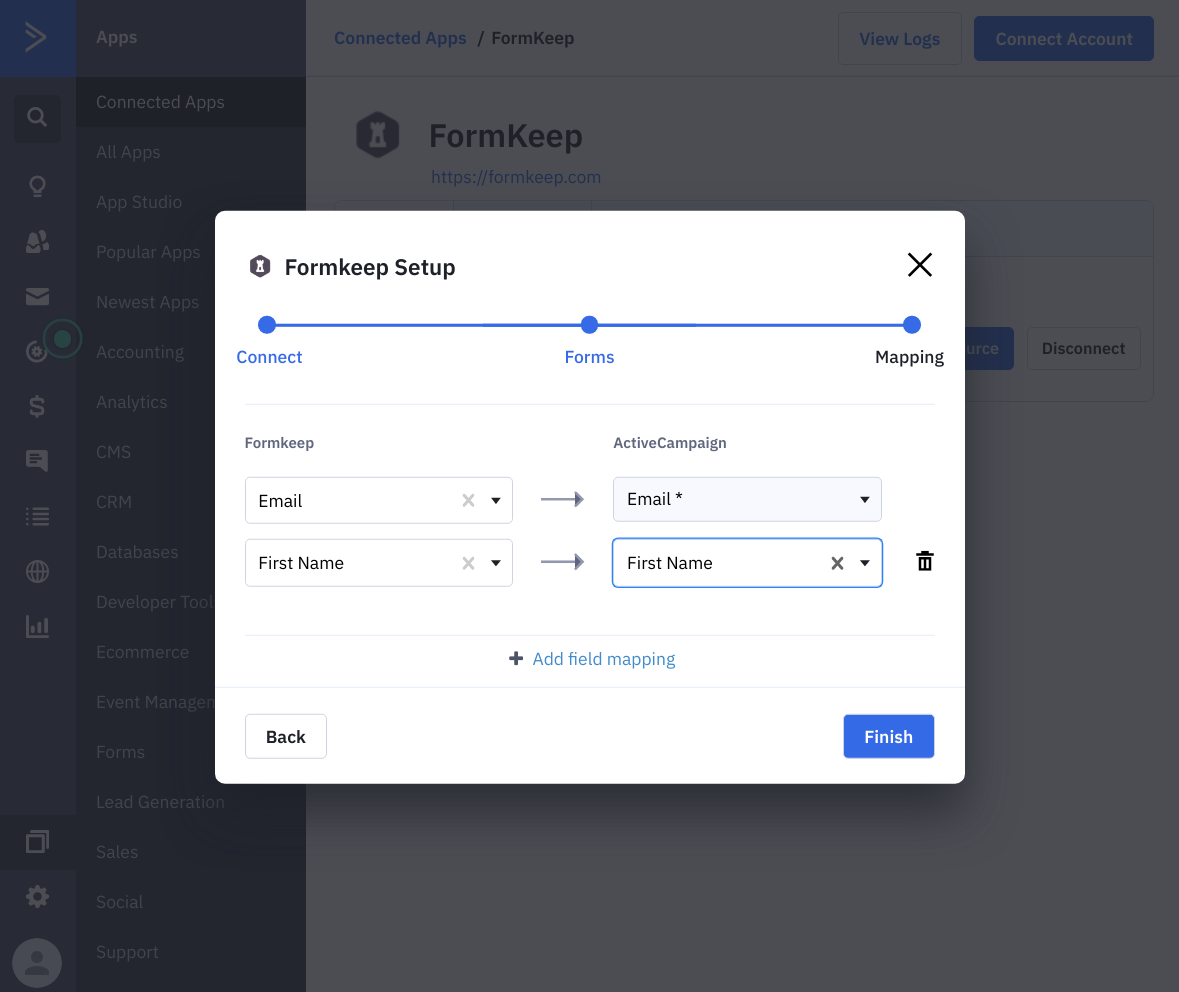Click the FormKeep hexagon logo on page
The width and height of the screenshot is (1179, 992).
(x=377, y=135)
